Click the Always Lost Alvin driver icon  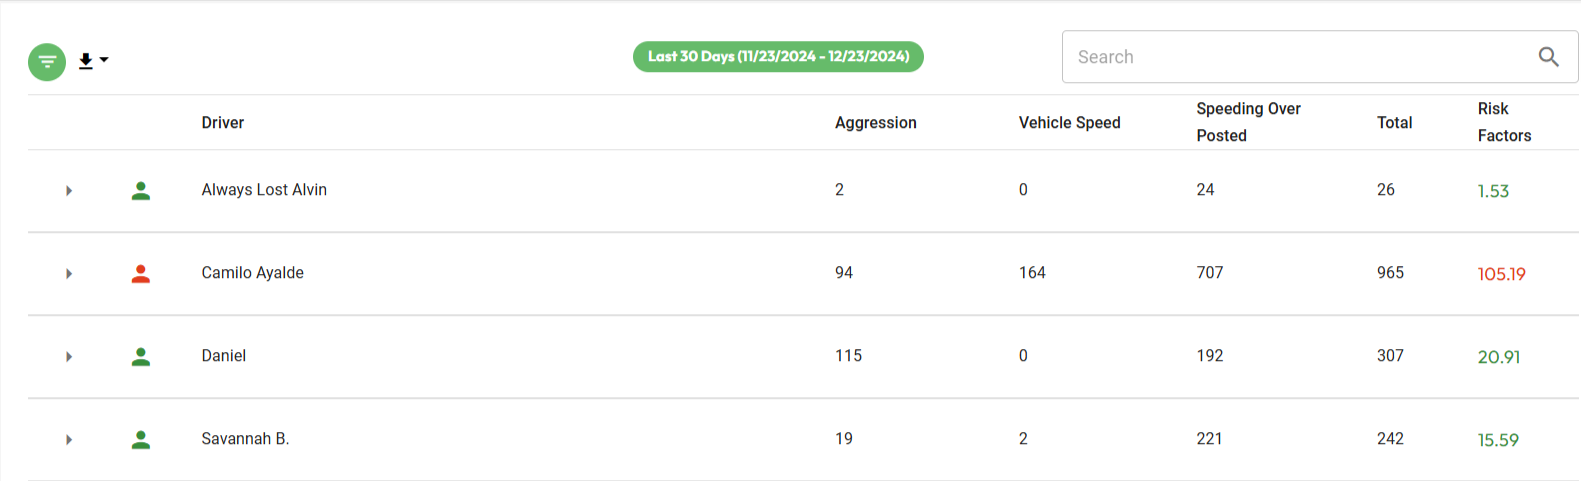pos(141,191)
